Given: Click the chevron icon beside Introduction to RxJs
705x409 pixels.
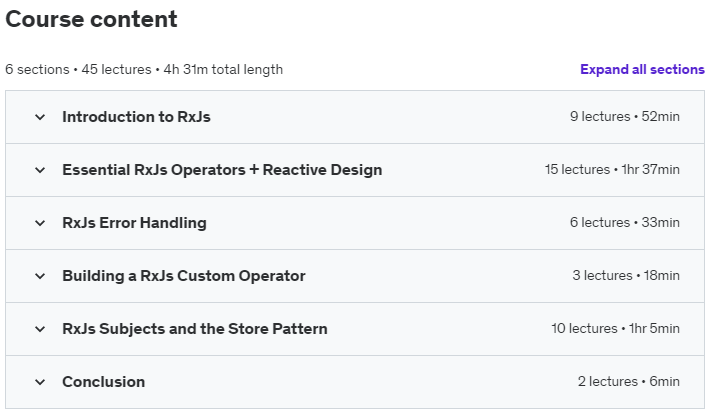Looking at the screenshot, I should click(40, 117).
